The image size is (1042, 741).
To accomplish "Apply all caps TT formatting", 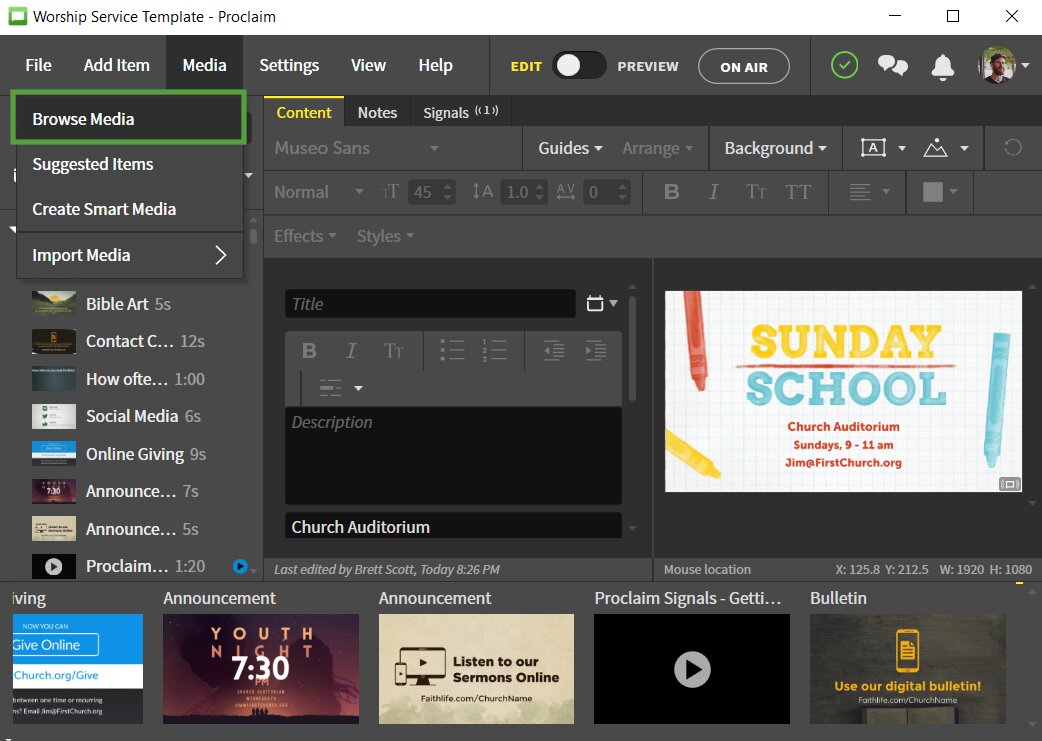I will (798, 192).
